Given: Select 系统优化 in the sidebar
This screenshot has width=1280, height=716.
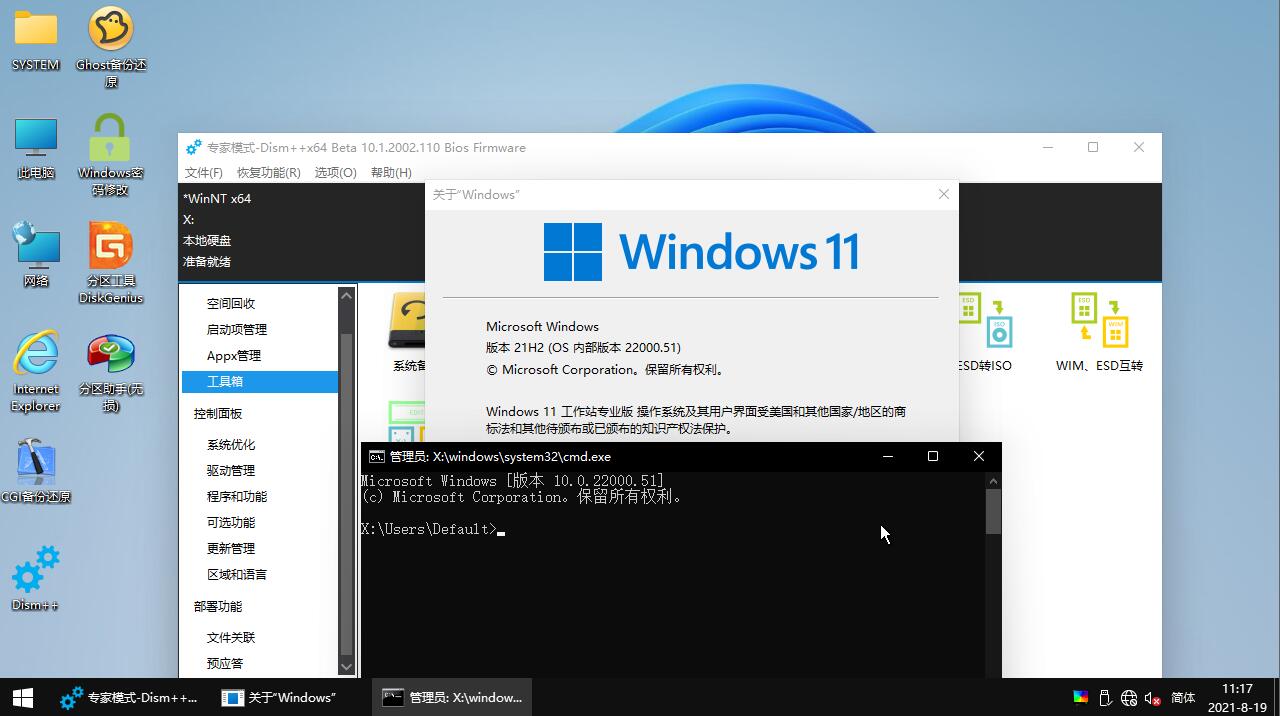Looking at the screenshot, I should click(x=231, y=444).
